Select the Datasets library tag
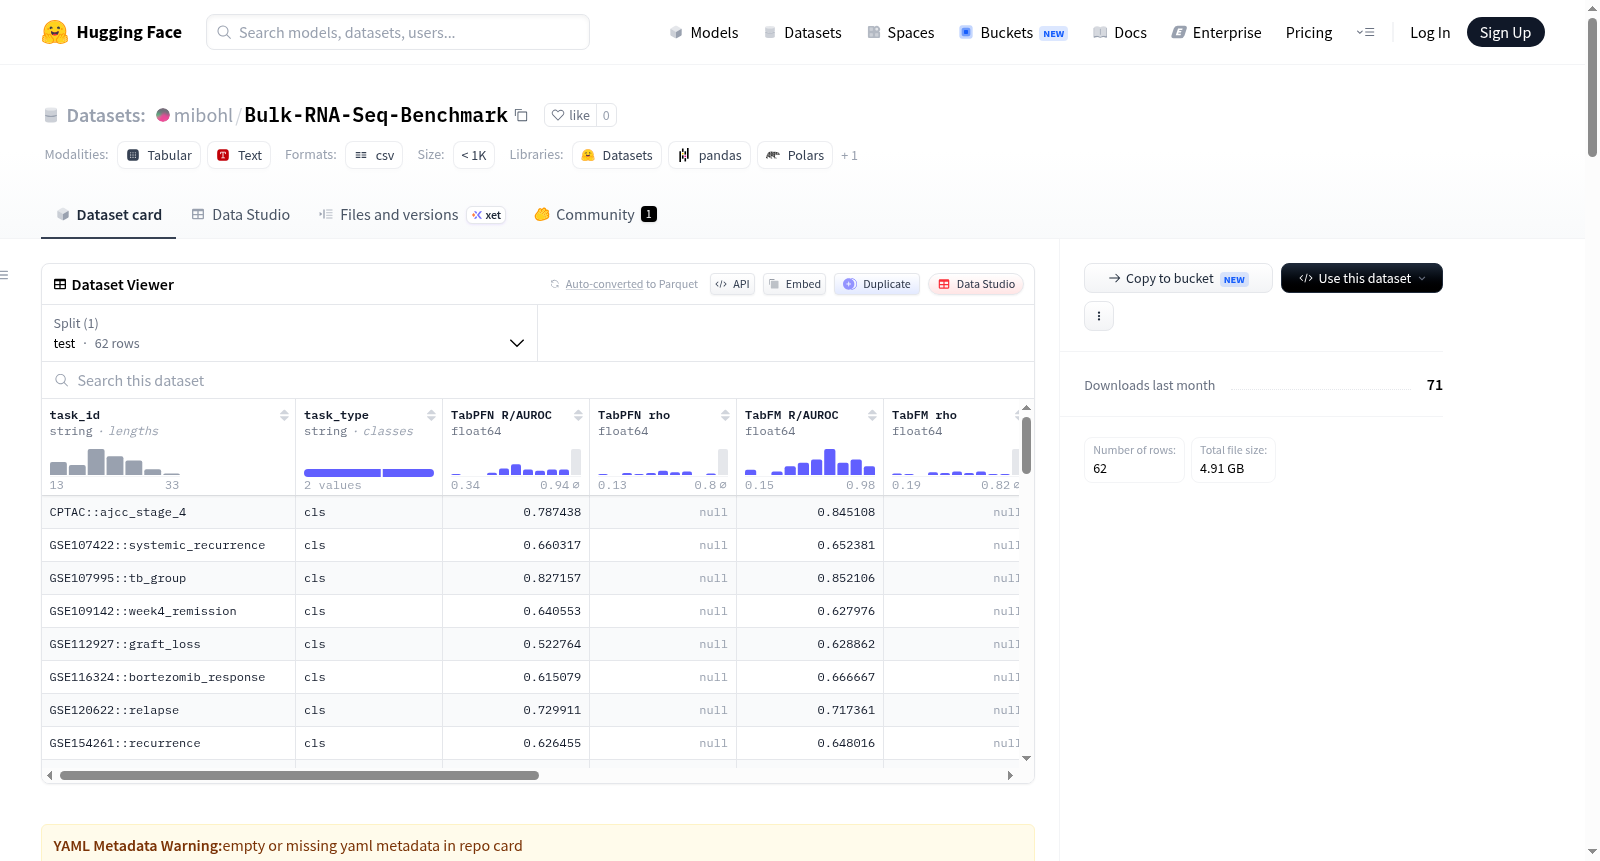The width and height of the screenshot is (1600, 861). (x=617, y=155)
